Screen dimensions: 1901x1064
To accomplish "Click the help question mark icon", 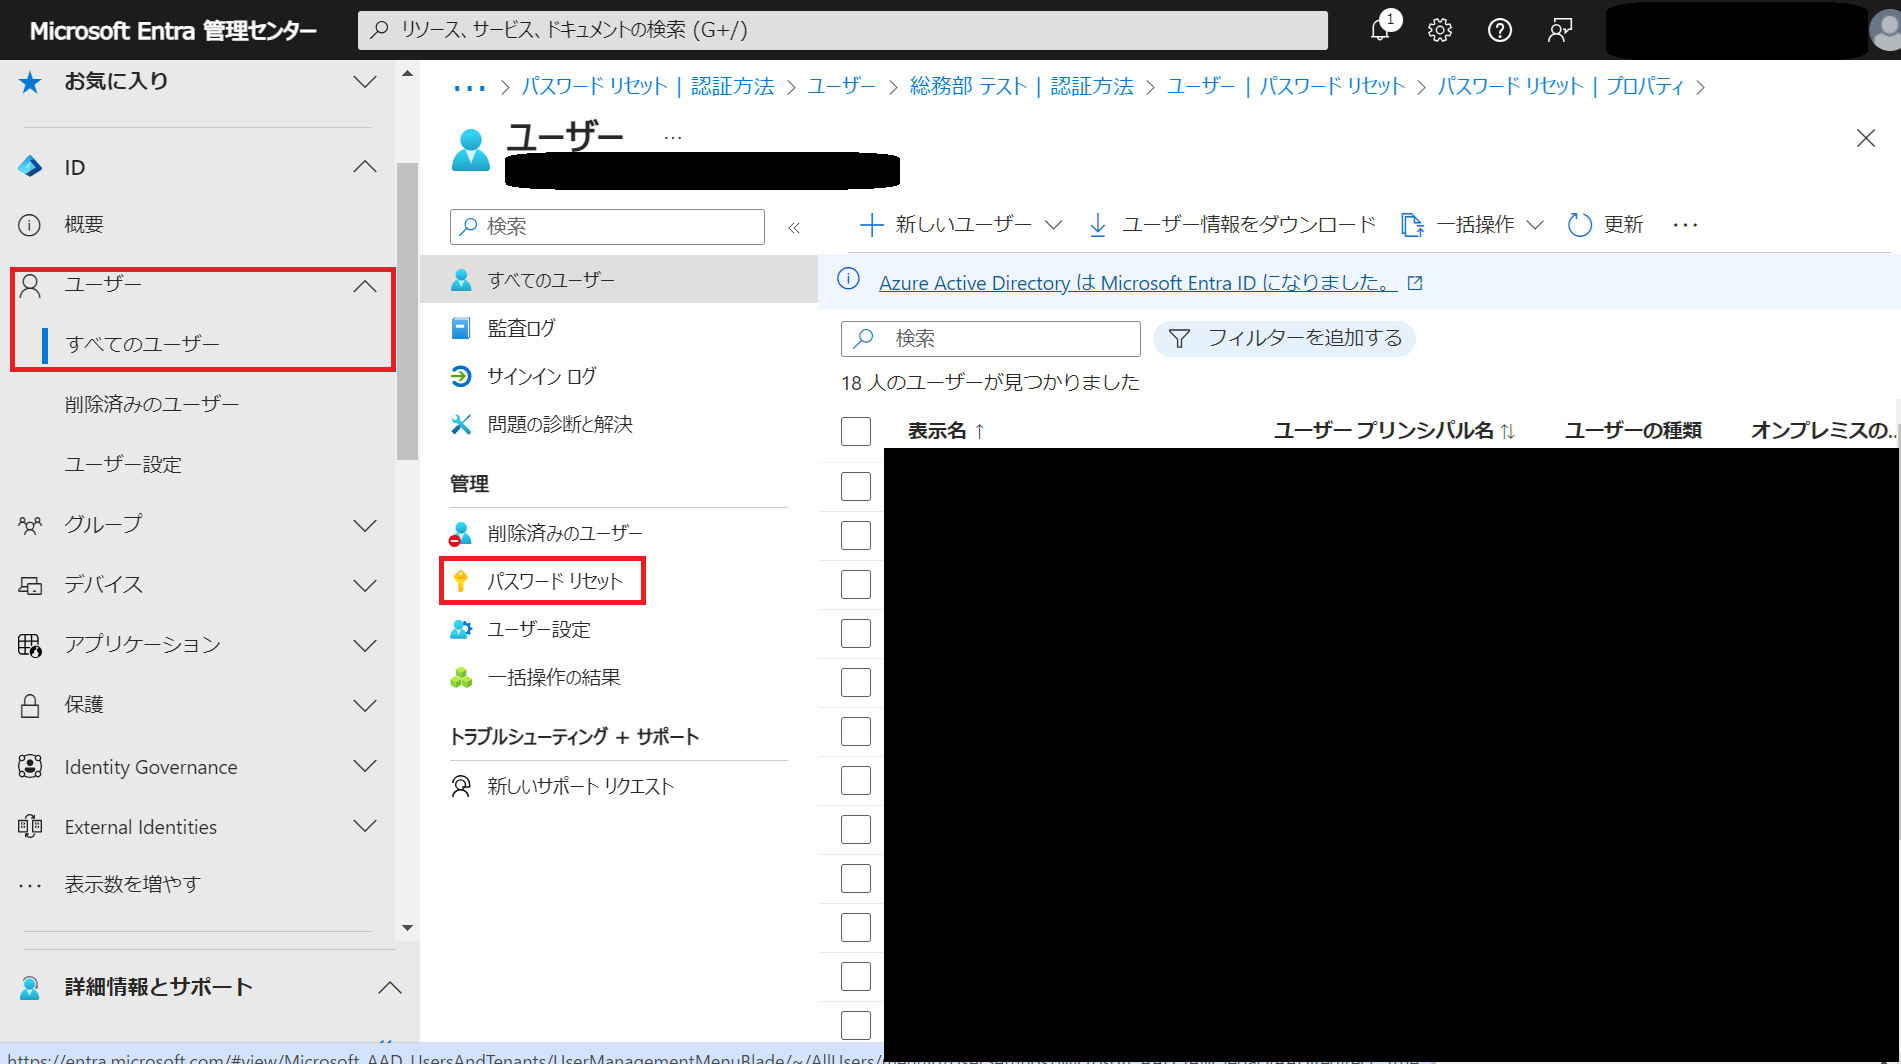I will pyautogui.click(x=1500, y=30).
